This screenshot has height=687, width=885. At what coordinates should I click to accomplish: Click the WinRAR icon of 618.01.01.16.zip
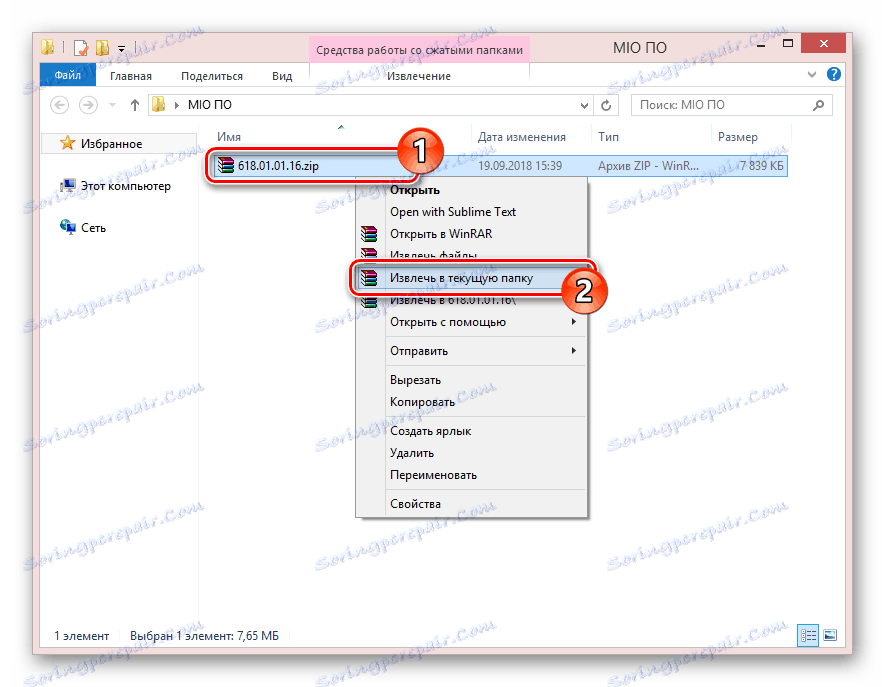[x=226, y=165]
